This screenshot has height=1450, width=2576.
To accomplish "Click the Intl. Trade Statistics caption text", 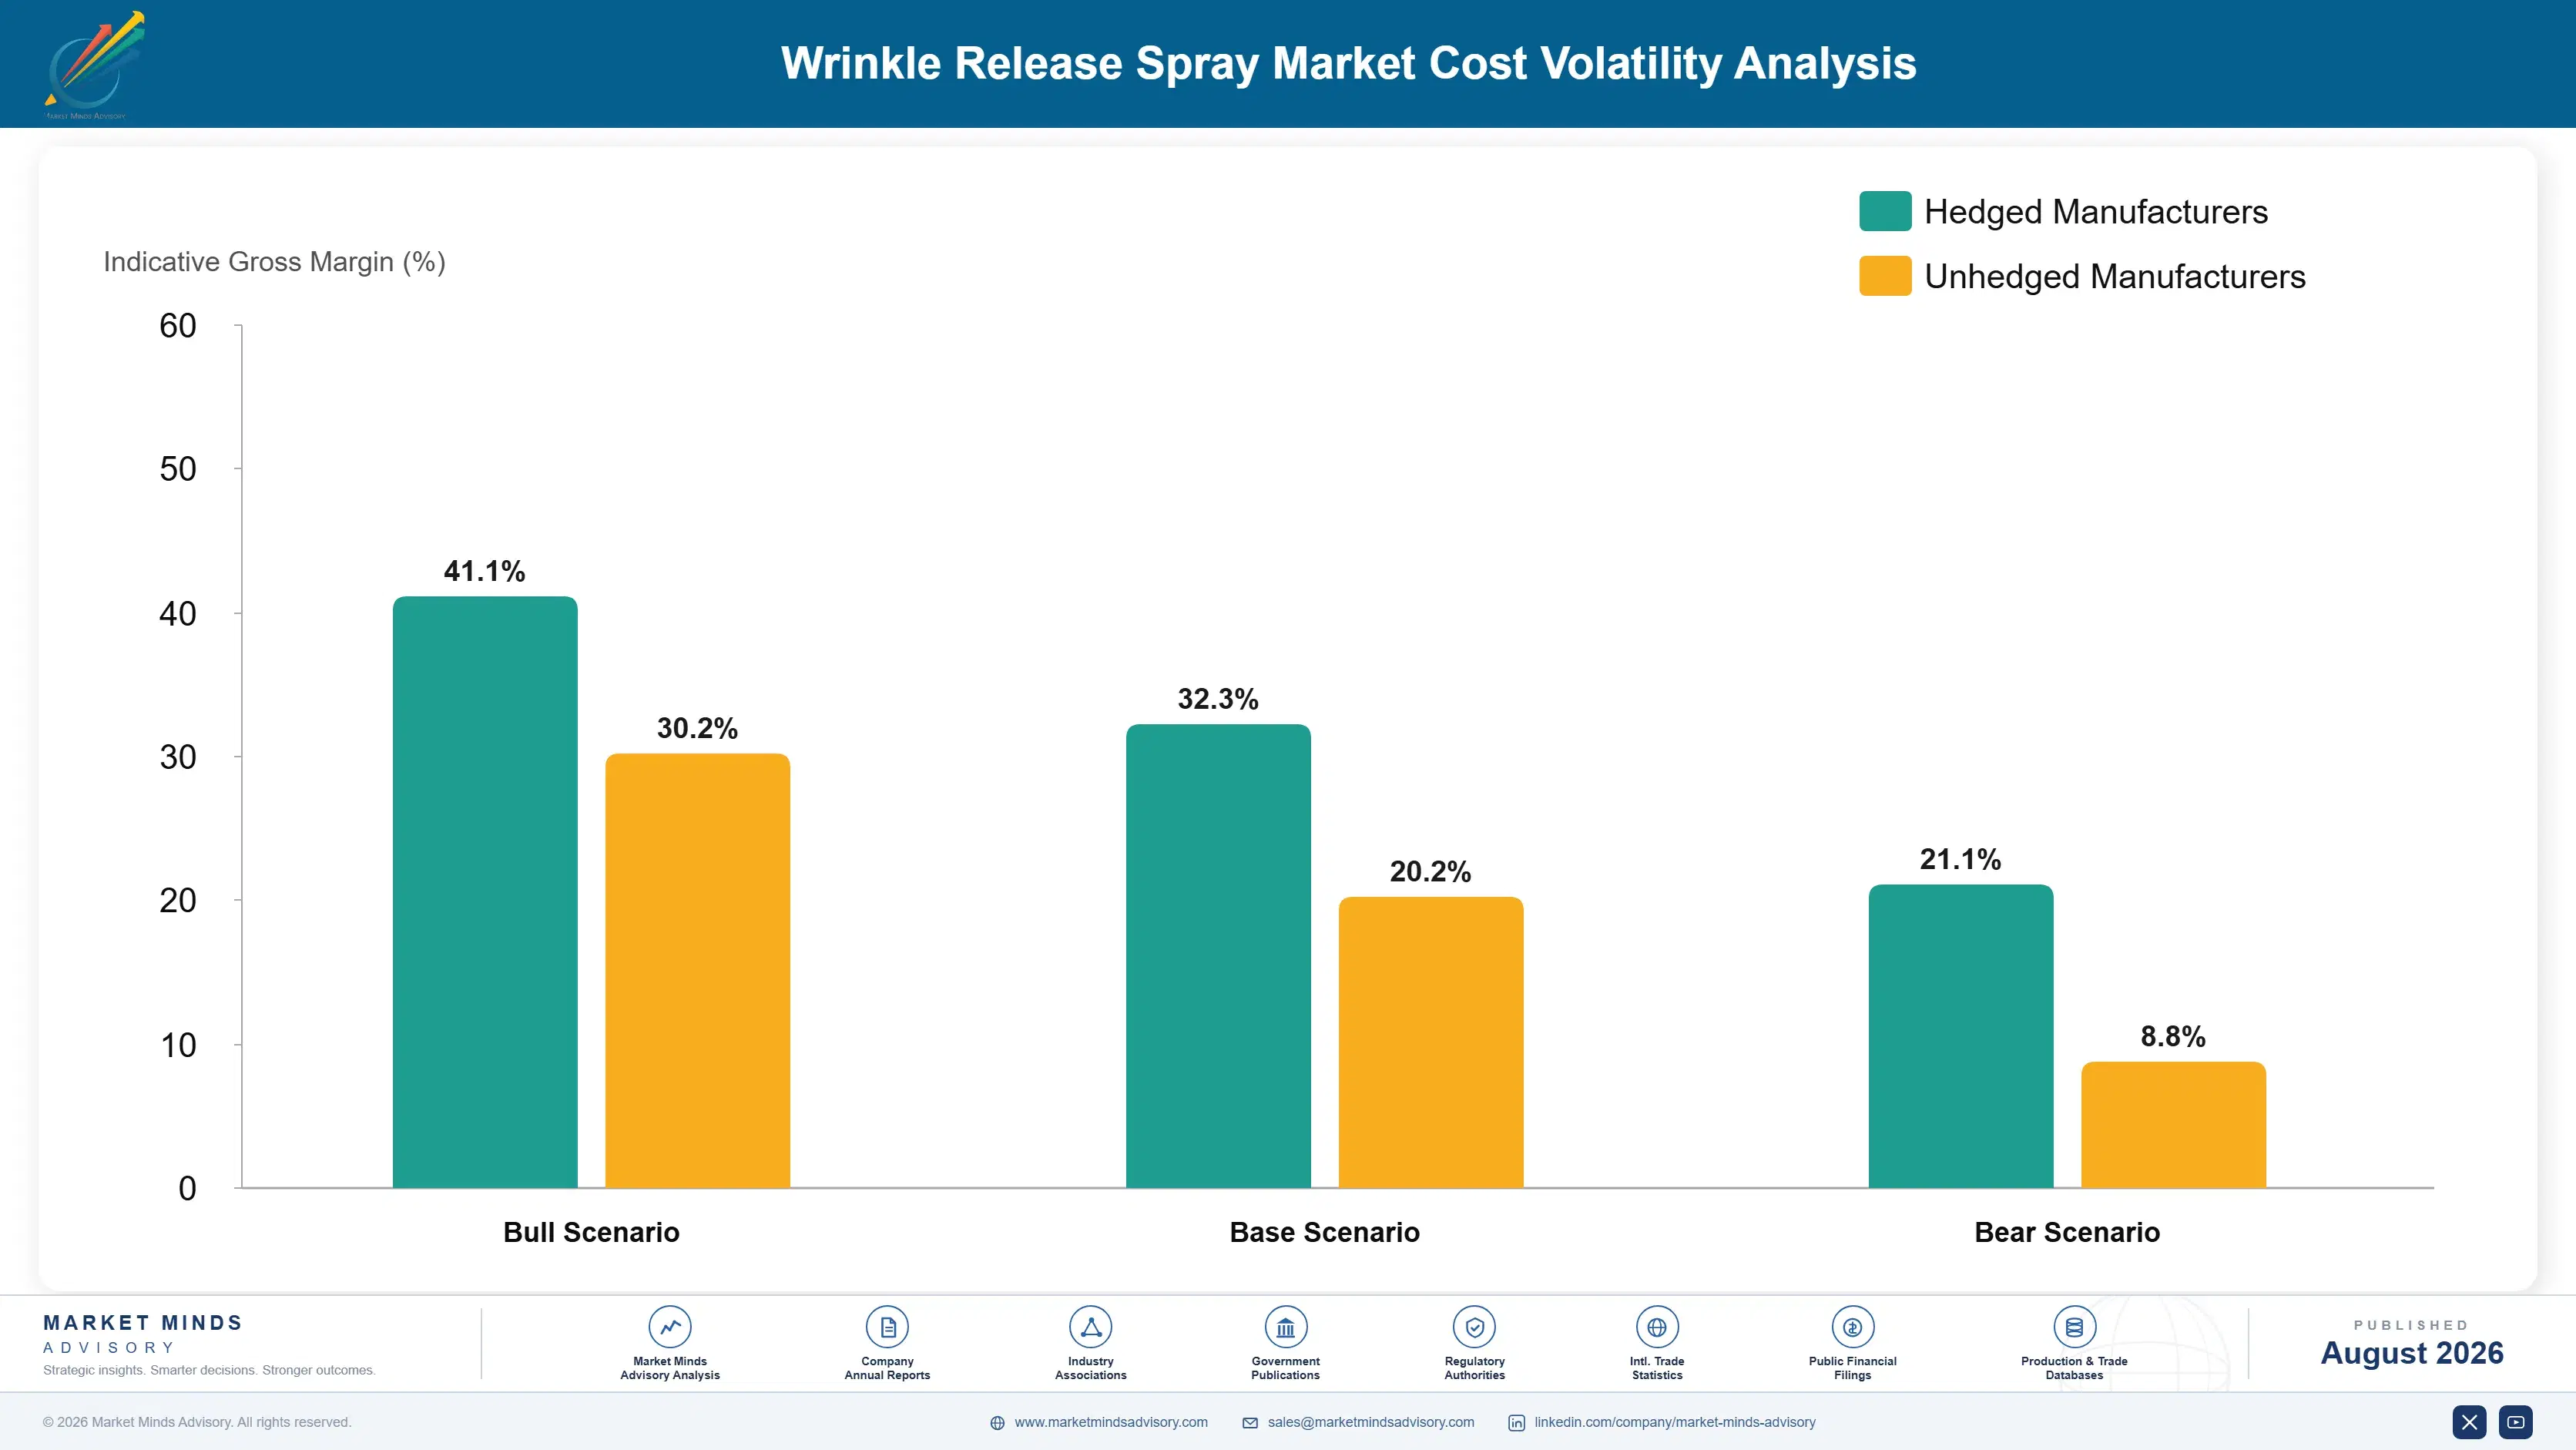I will (x=1657, y=1368).
